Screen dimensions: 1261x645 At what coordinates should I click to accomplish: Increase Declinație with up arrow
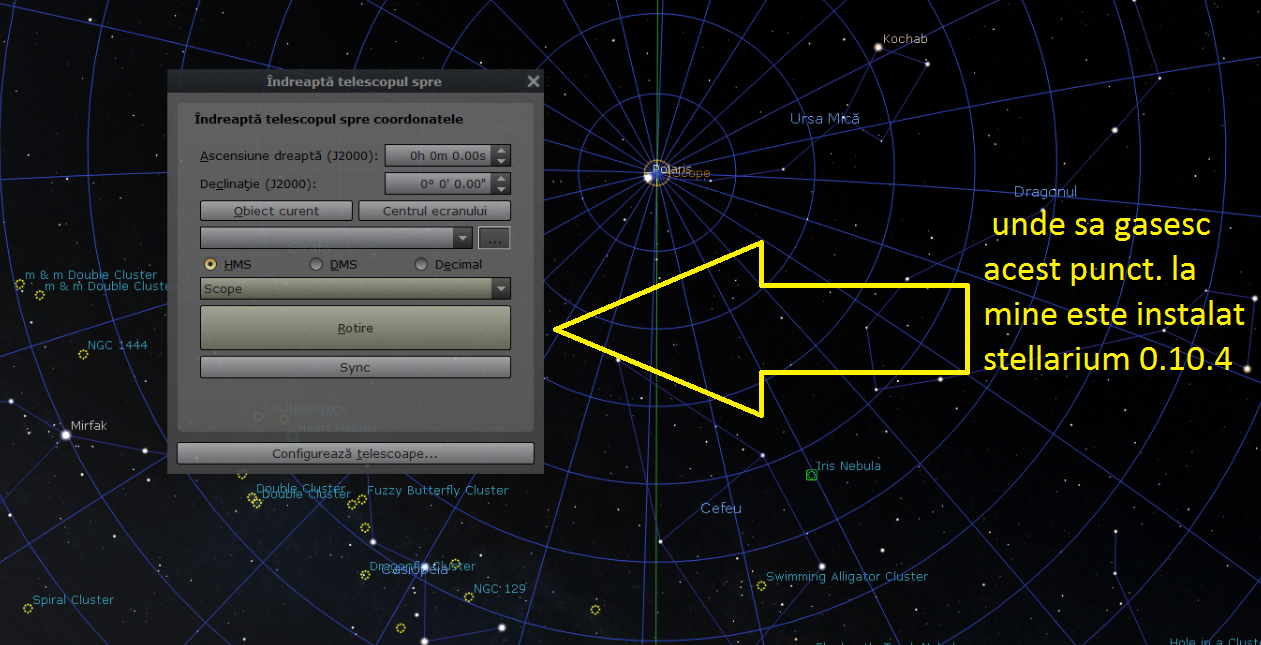[x=502, y=178]
